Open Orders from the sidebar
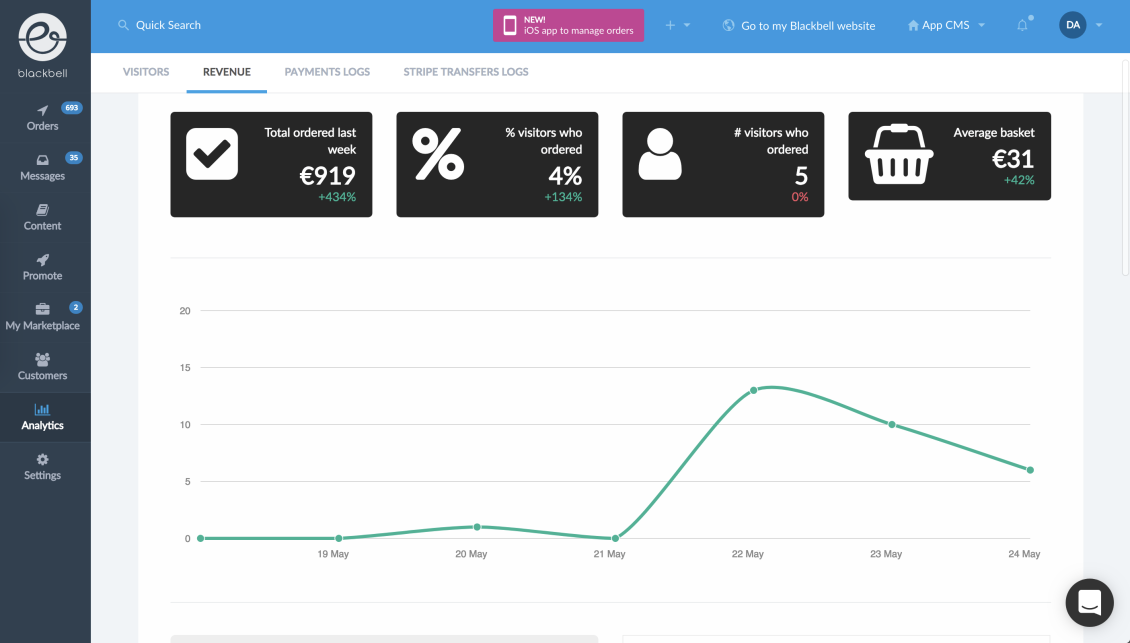Image resolution: width=1130 pixels, height=643 pixels. coord(43,117)
